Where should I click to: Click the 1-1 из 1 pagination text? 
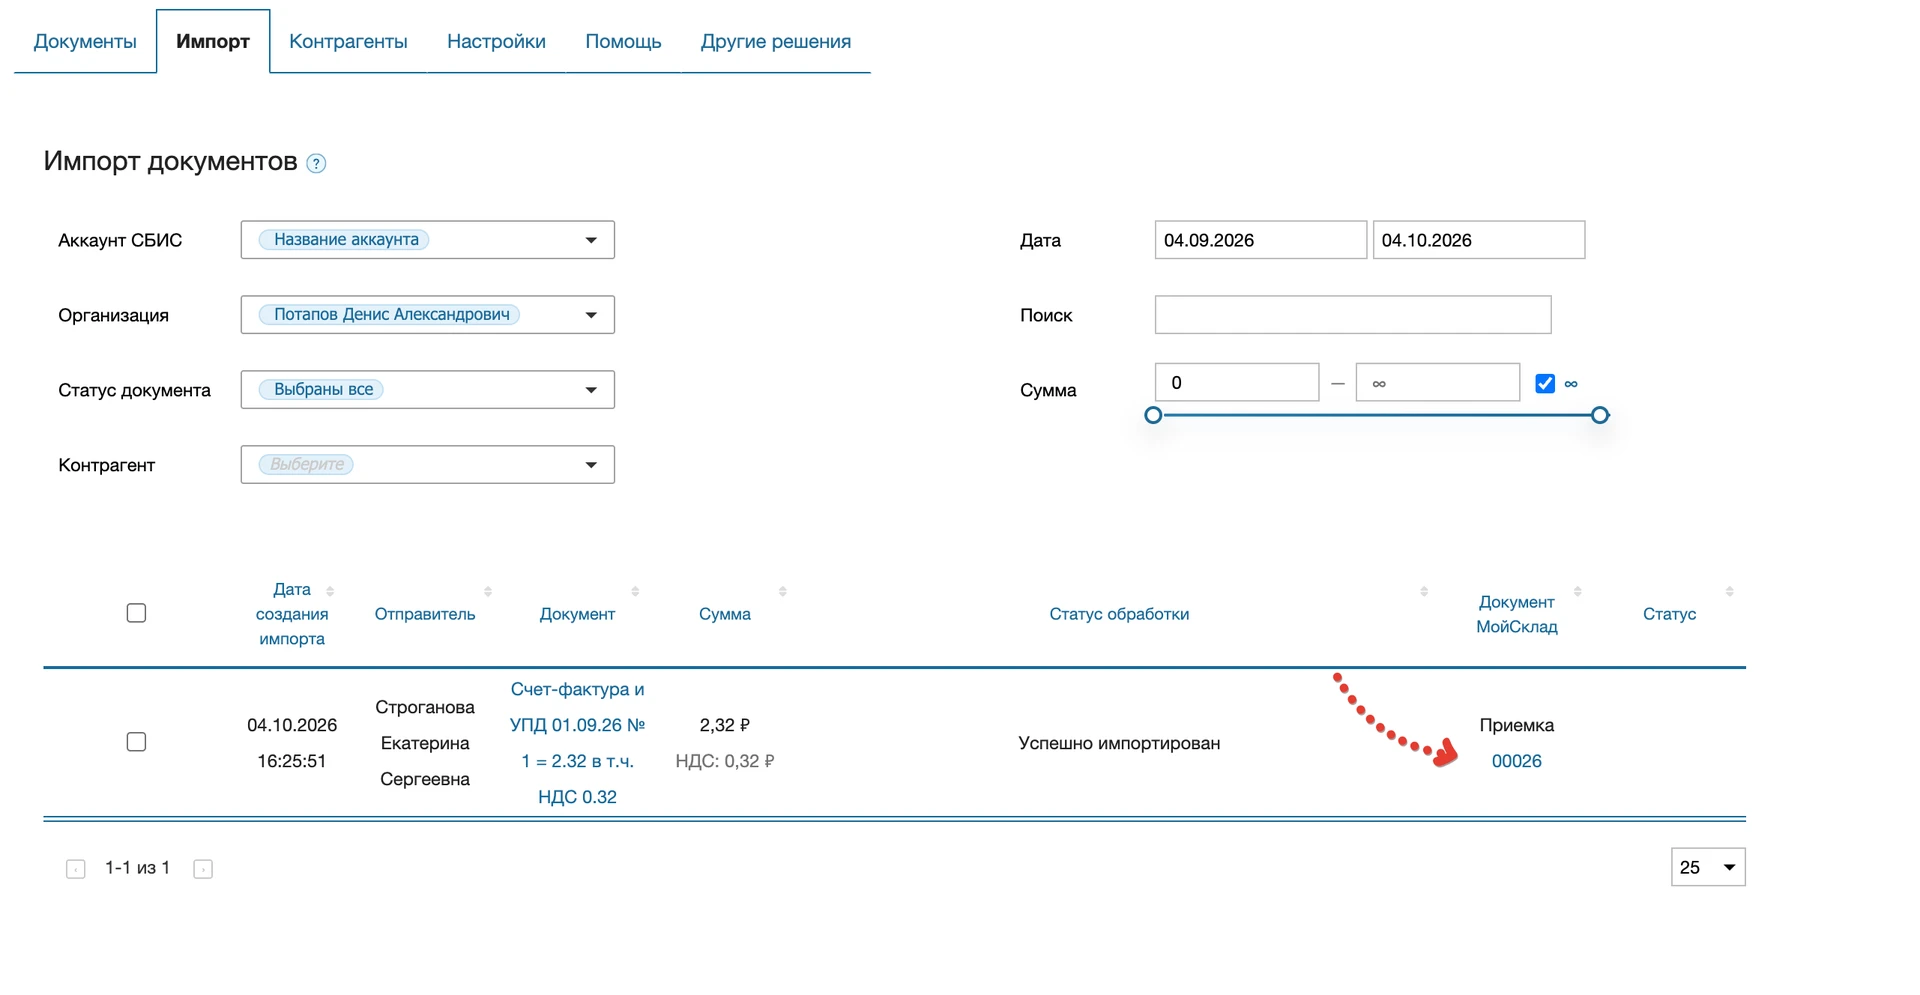pos(138,868)
